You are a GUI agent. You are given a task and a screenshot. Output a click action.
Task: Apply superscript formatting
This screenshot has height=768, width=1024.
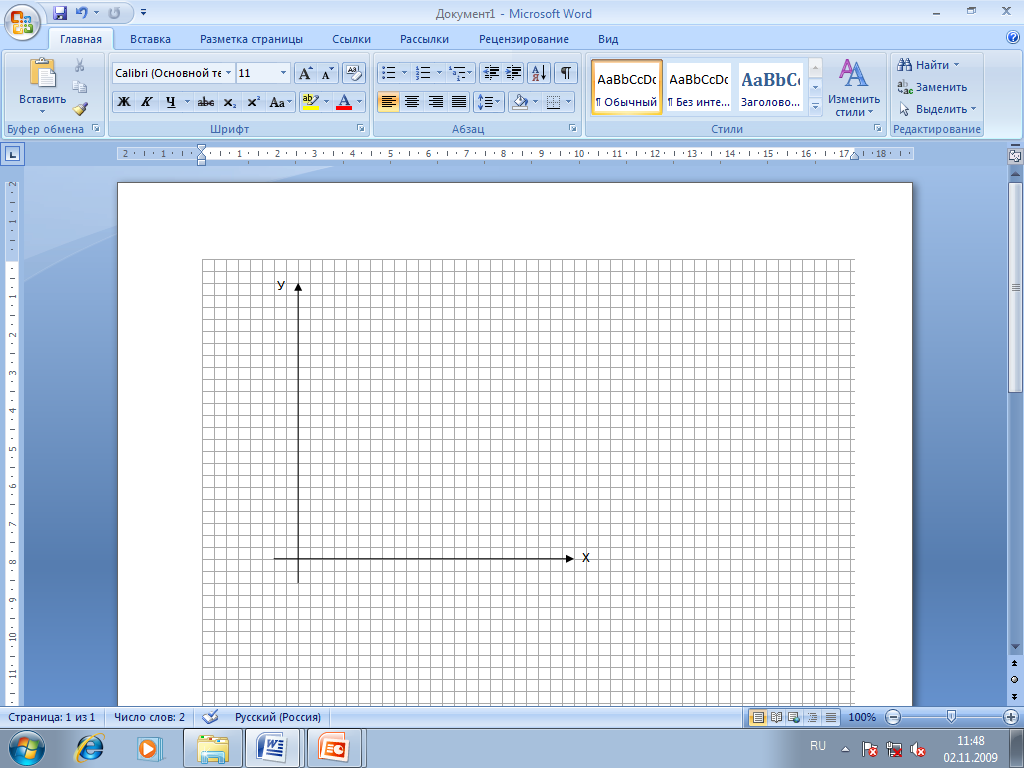pos(253,102)
